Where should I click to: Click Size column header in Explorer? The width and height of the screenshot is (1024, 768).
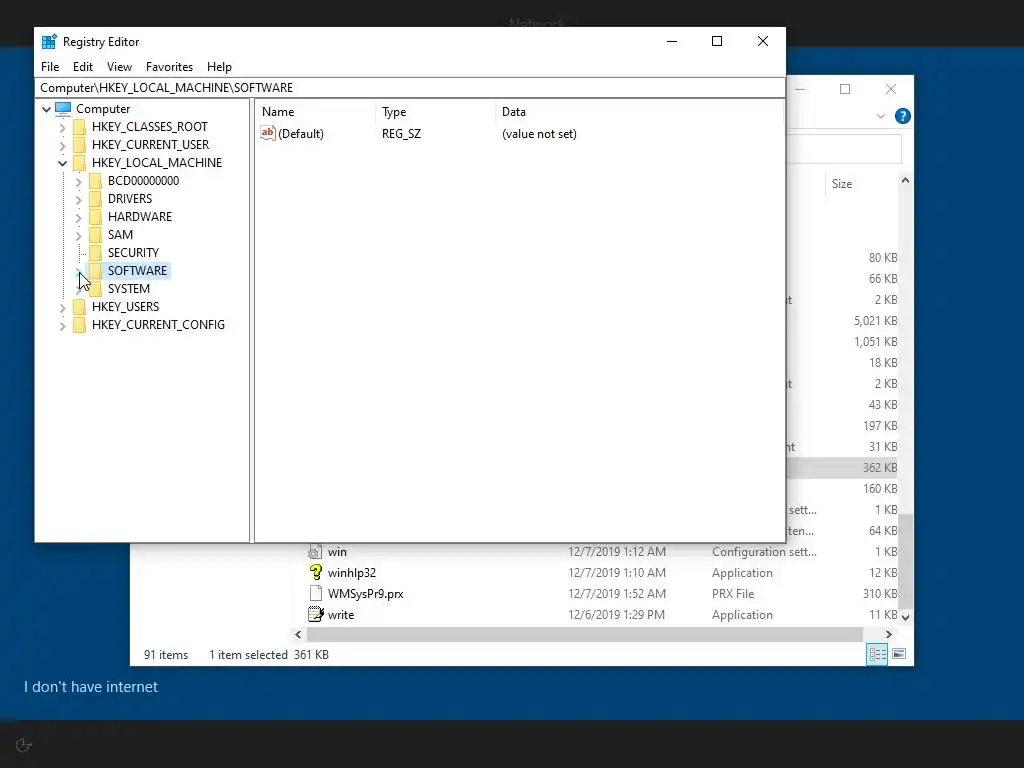(842, 184)
